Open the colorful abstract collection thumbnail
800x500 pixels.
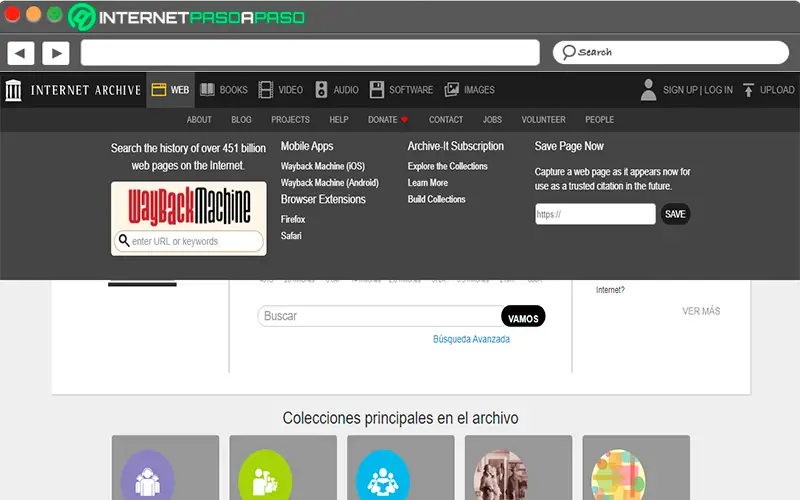point(618,476)
